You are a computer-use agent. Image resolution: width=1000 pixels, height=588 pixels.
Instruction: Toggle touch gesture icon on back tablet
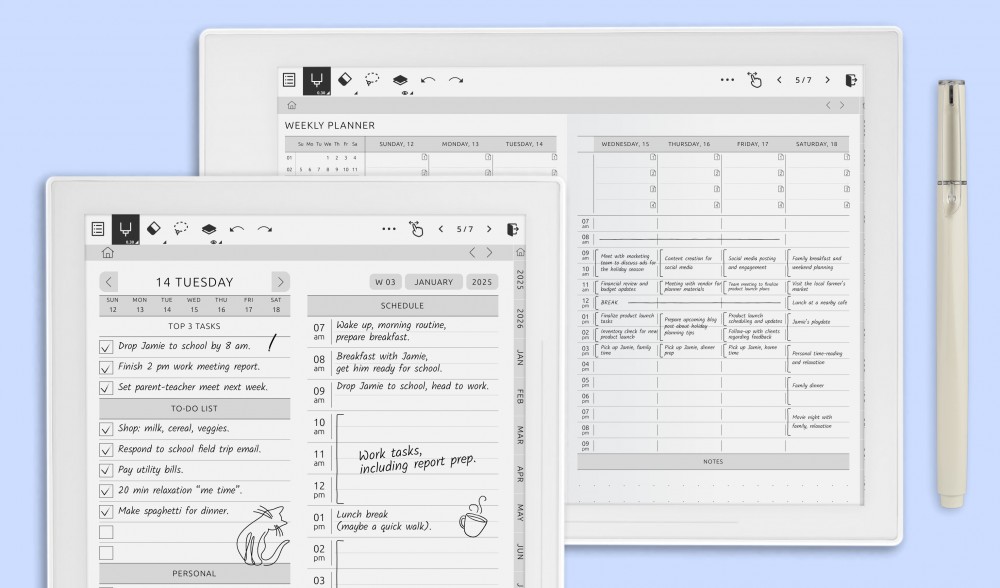[x=754, y=80]
